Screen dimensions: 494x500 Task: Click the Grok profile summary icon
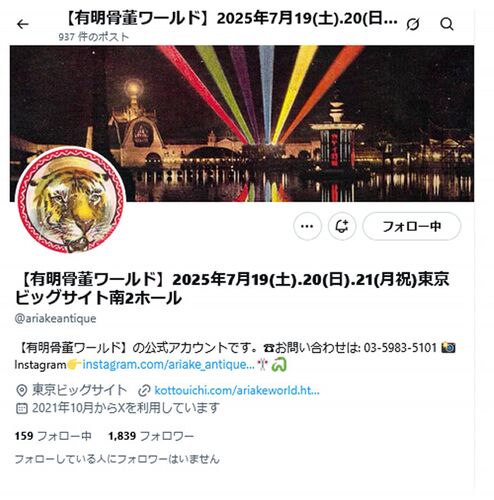click(412, 24)
